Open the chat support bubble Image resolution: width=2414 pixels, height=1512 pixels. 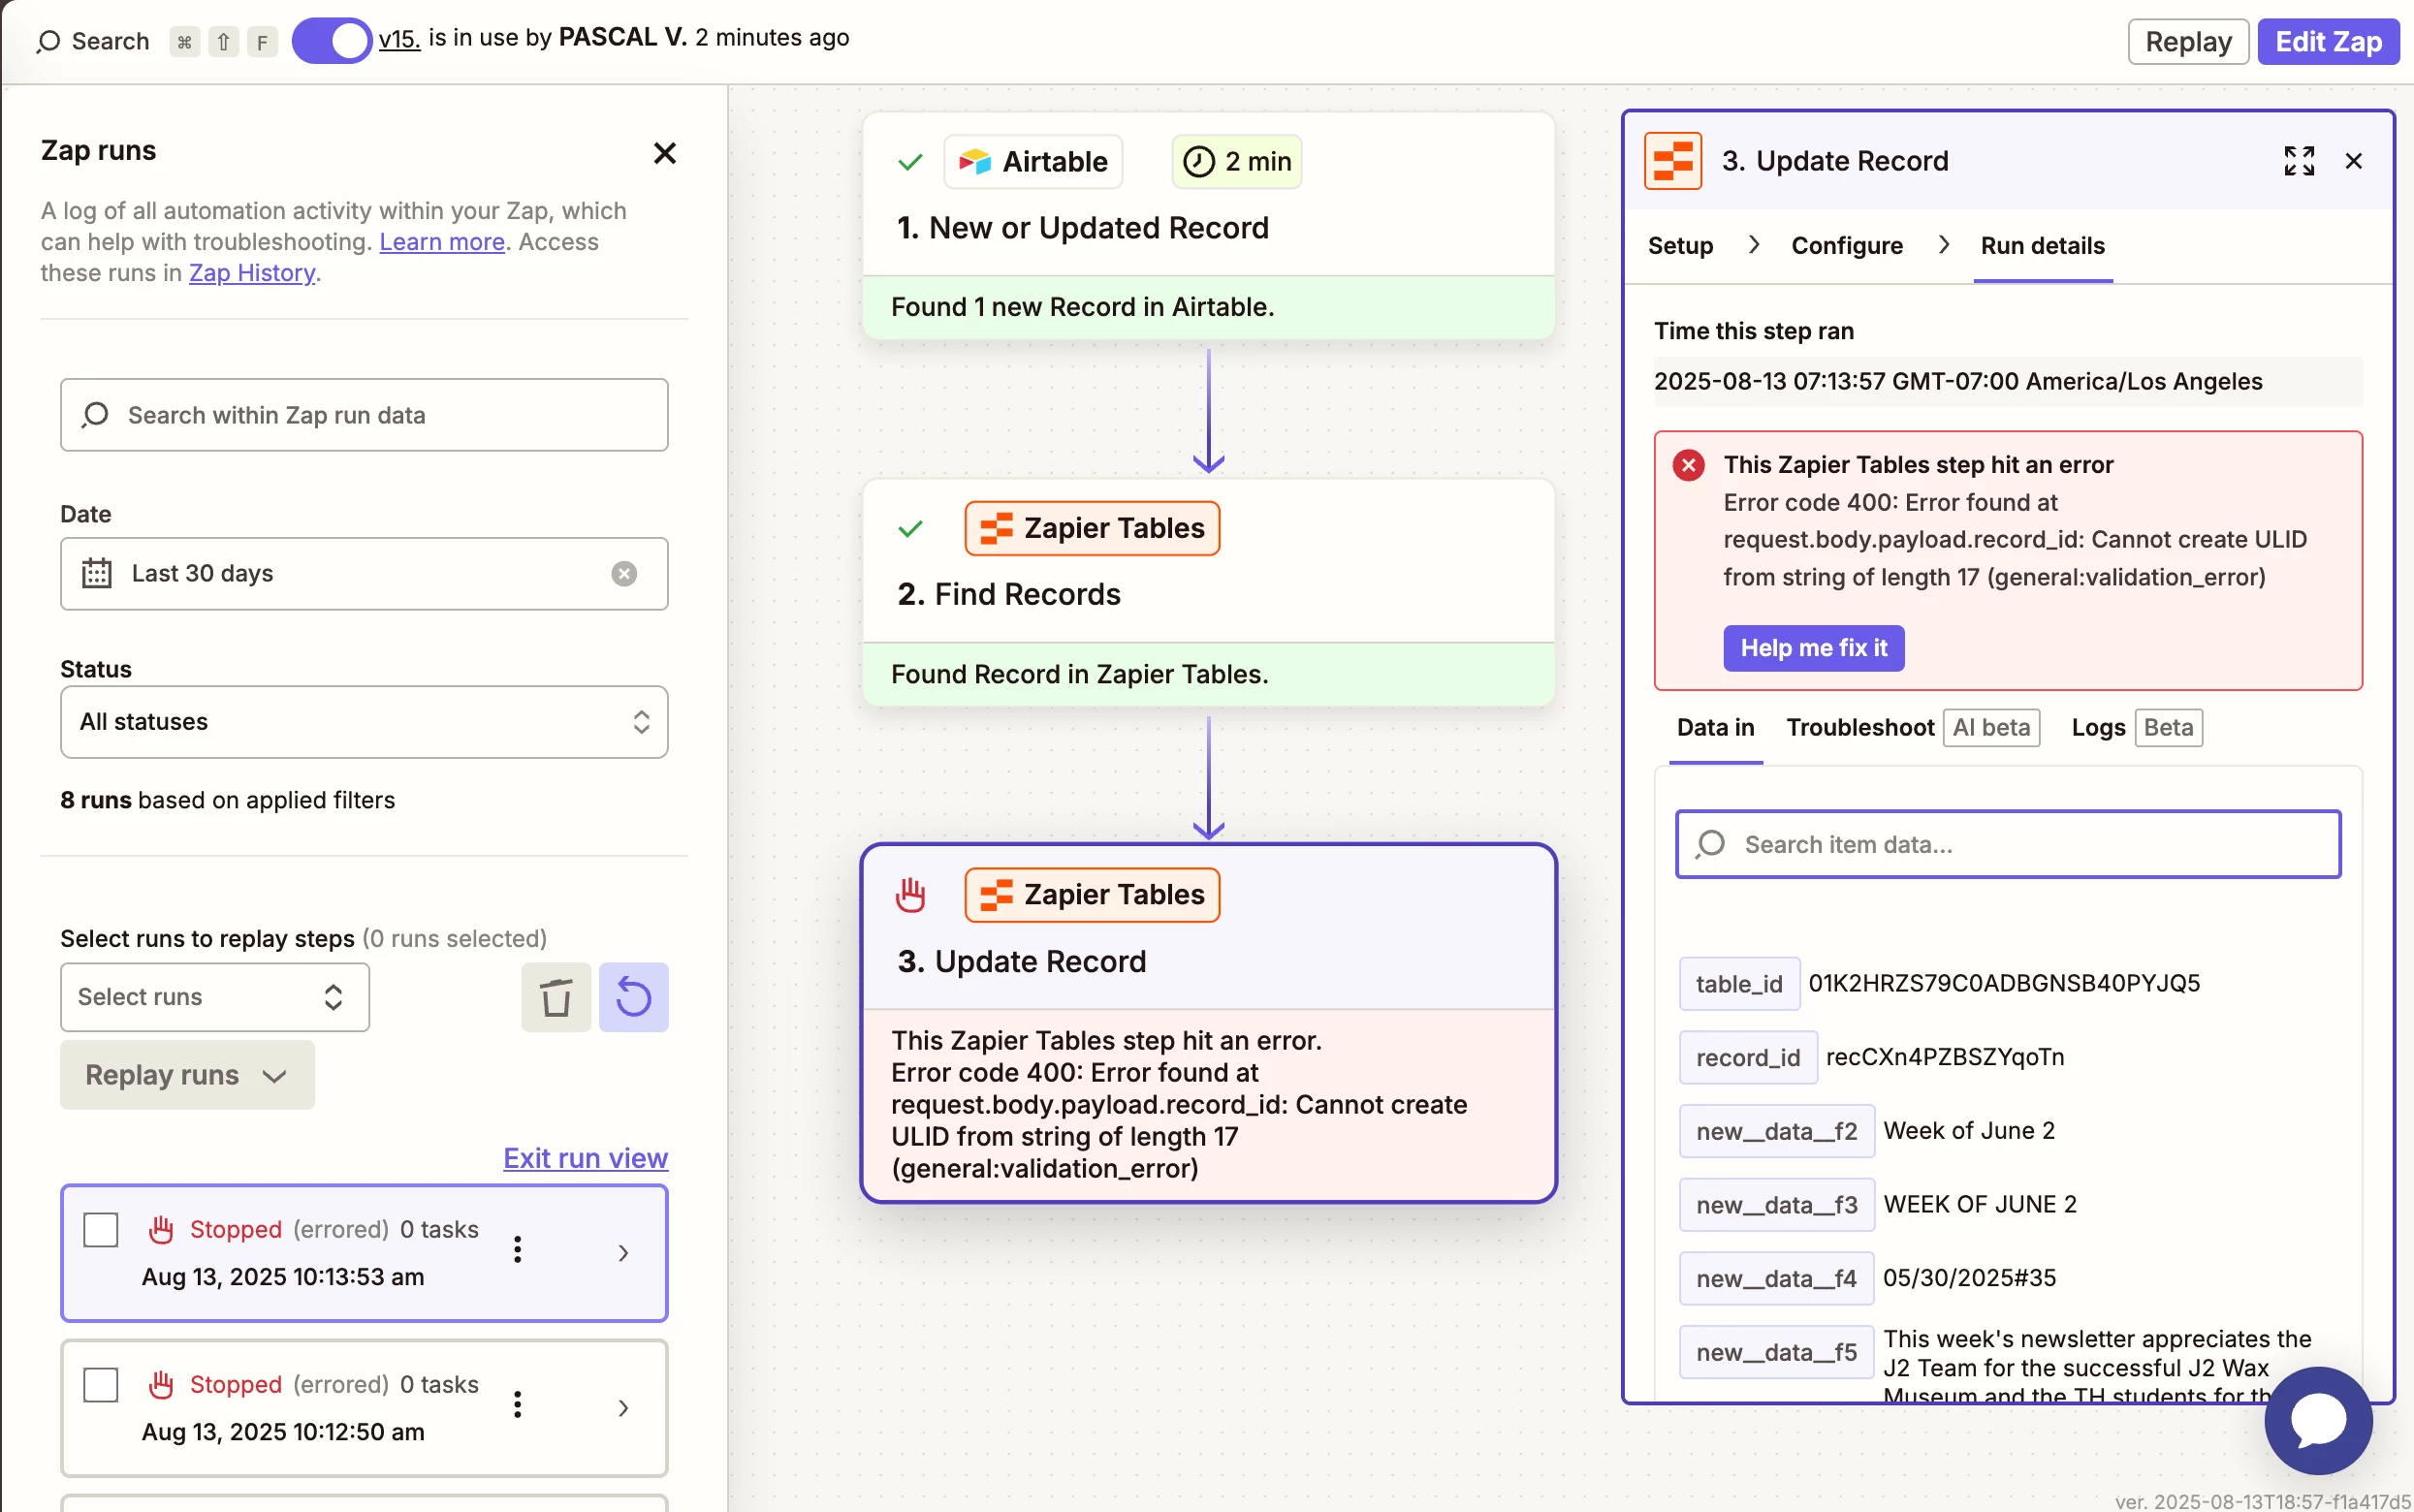point(2318,1421)
